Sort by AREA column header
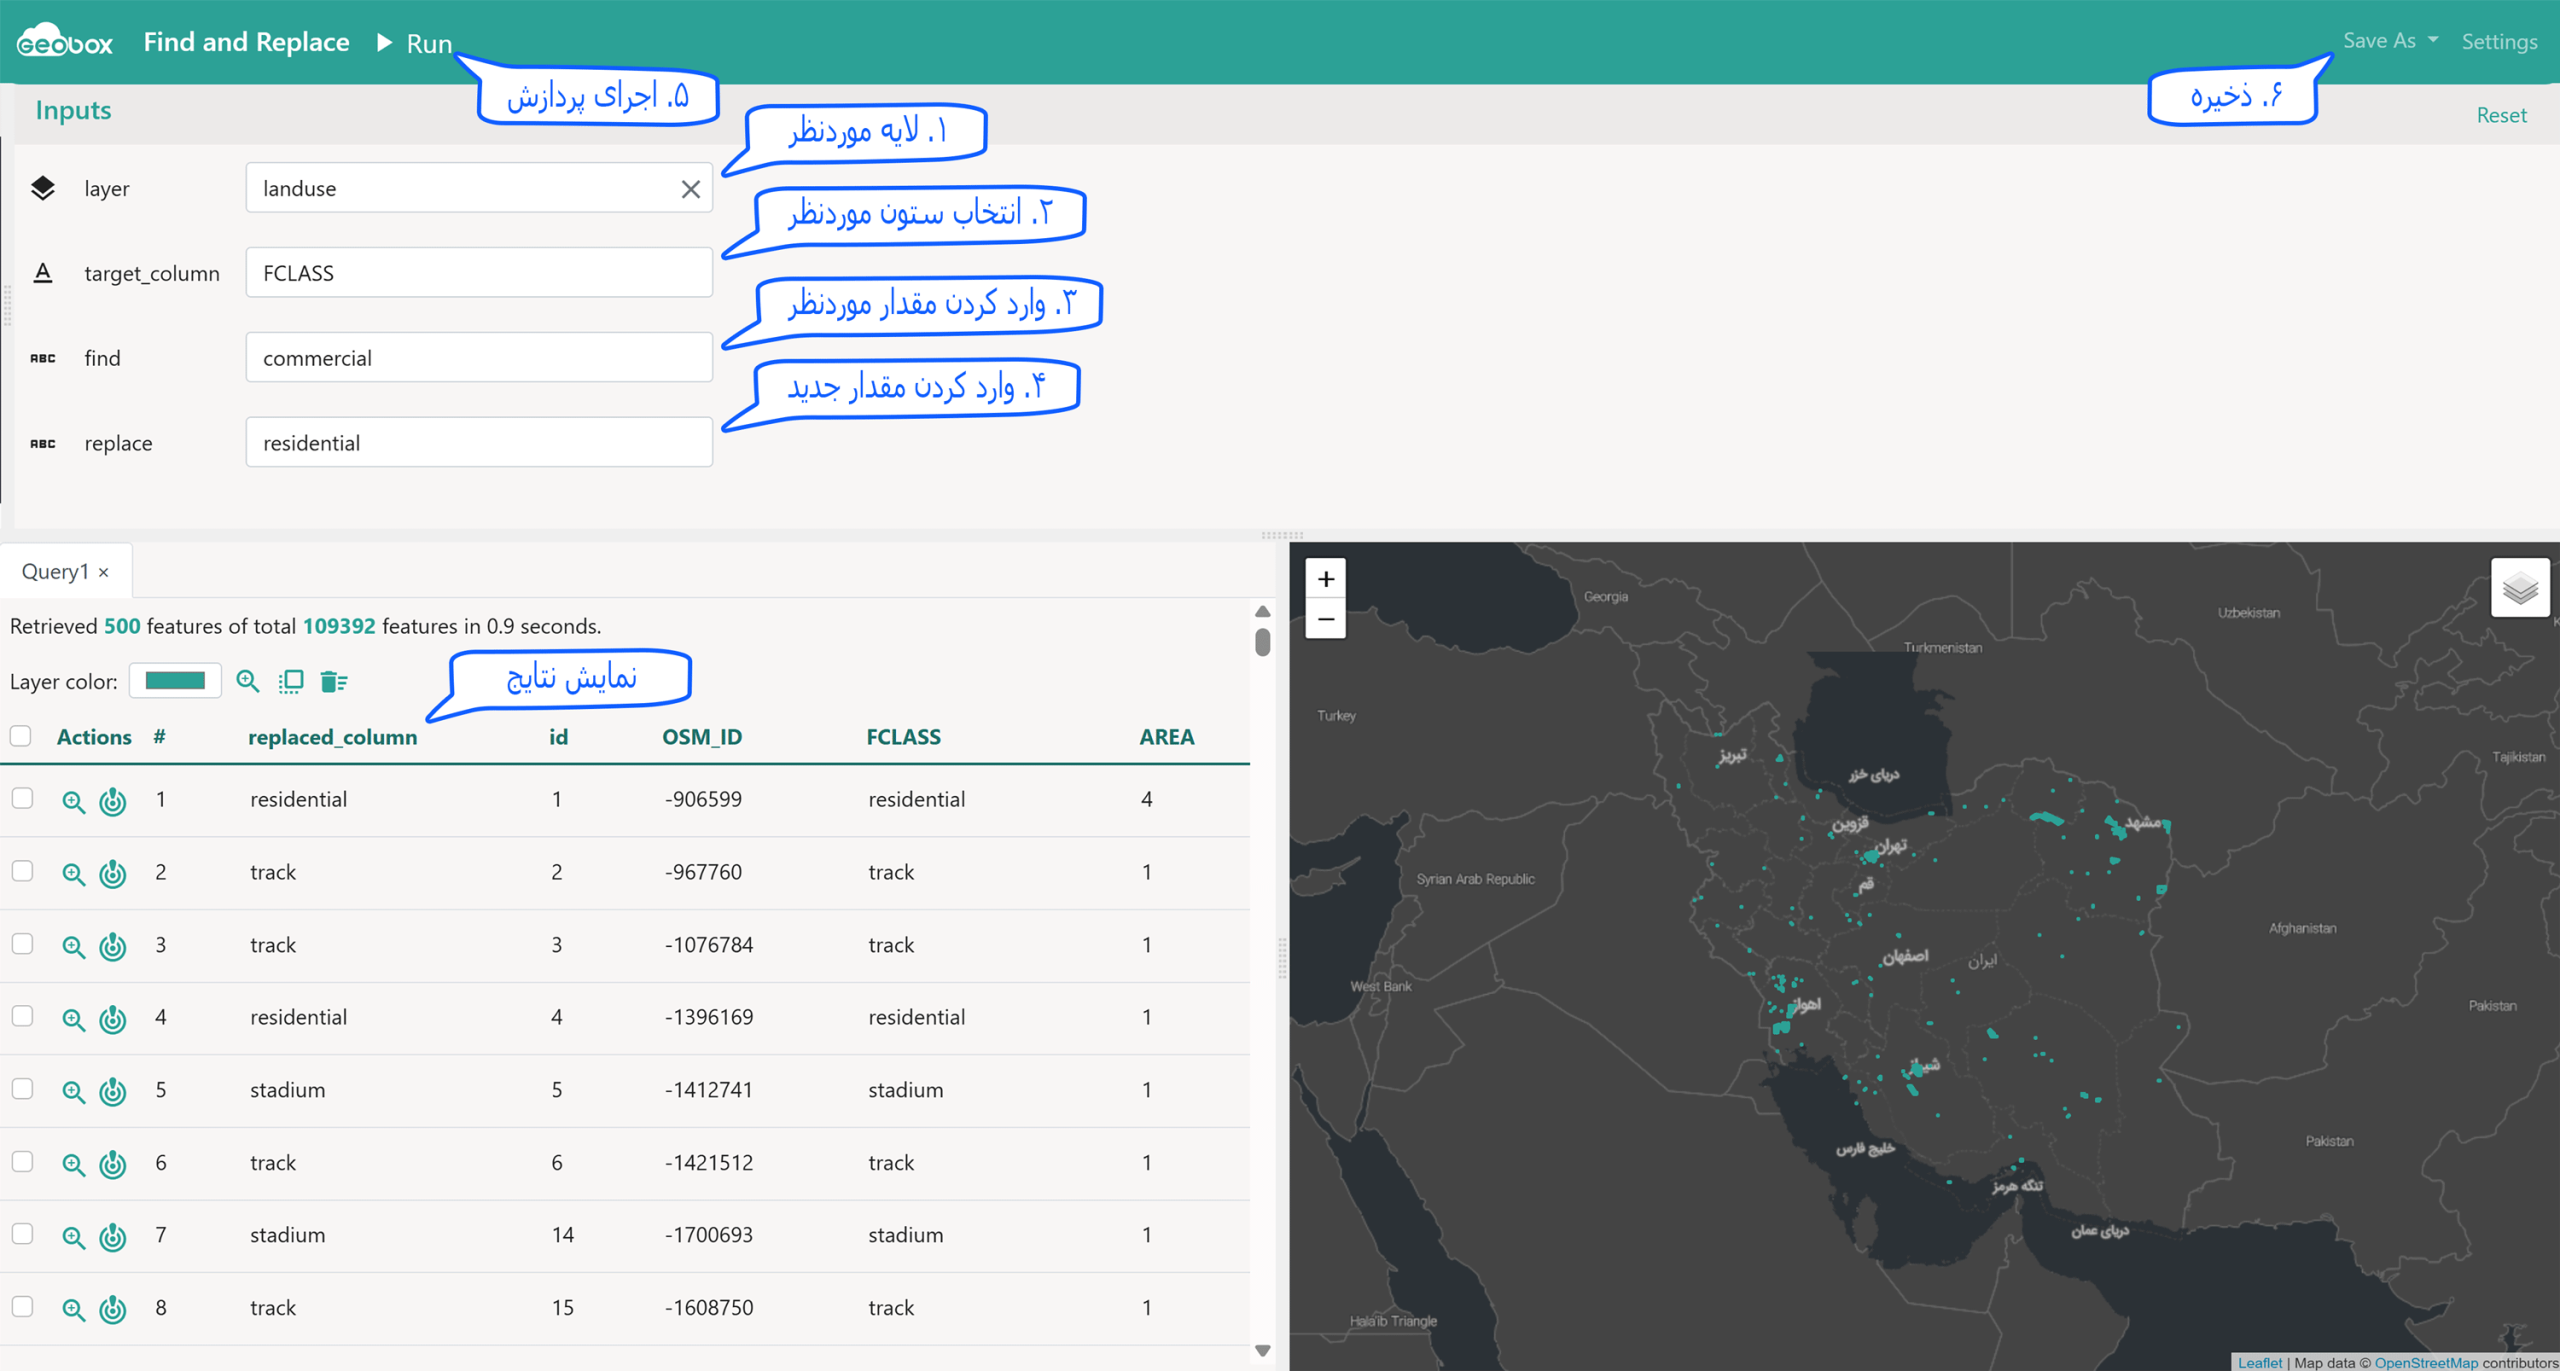The height and width of the screenshot is (1371, 2560). 1166,737
